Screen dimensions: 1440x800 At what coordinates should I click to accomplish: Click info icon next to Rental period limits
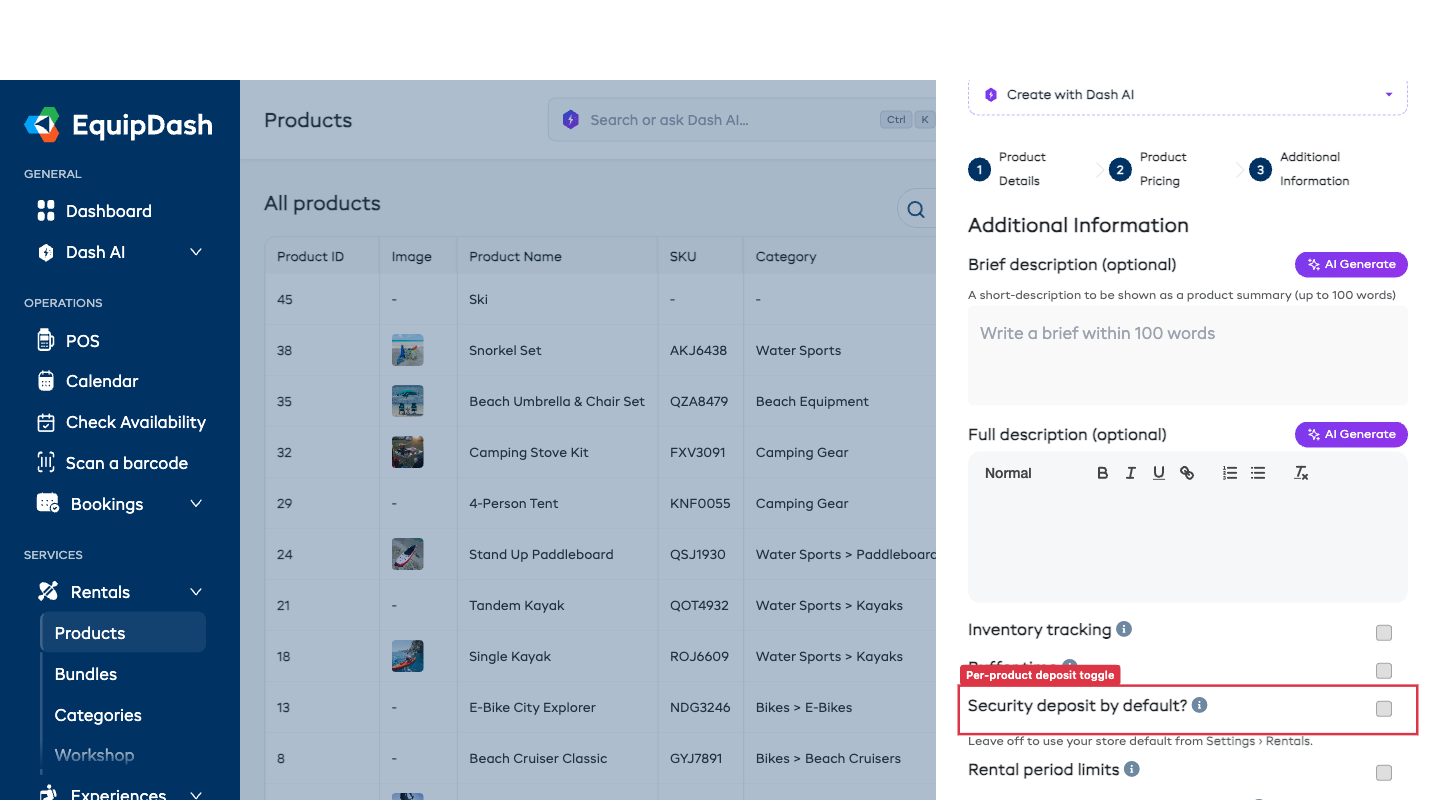coord(1132,769)
